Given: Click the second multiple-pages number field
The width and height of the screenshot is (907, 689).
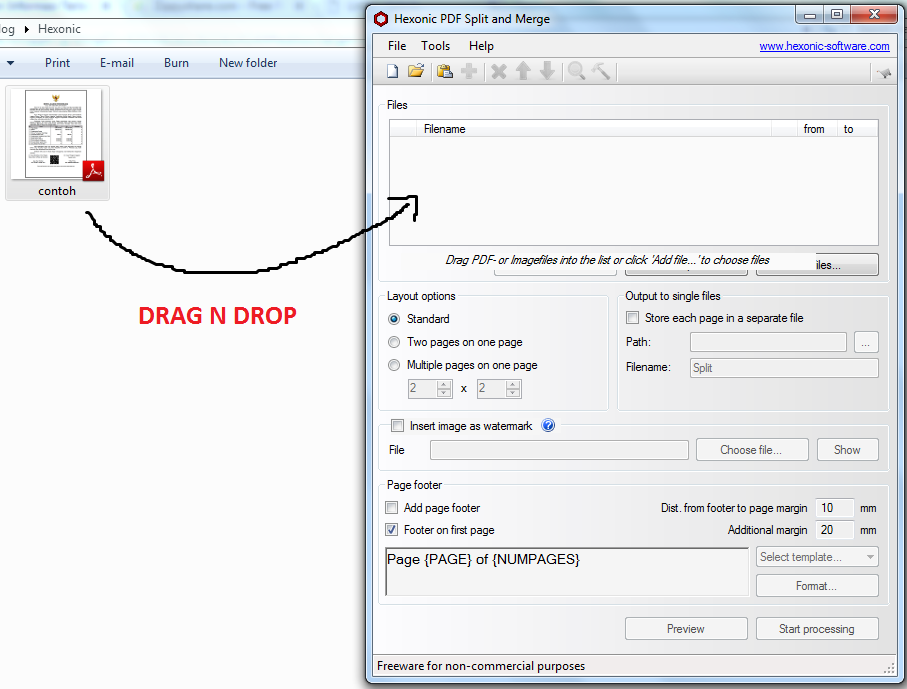Looking at the screenshot, I should click(x=492, y=389).
